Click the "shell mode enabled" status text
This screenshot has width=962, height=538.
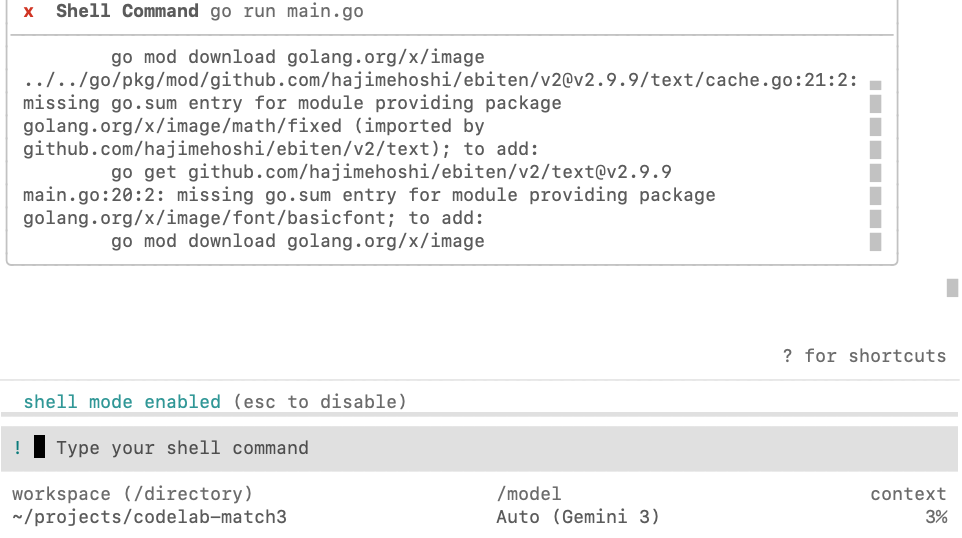coord(122,402)
